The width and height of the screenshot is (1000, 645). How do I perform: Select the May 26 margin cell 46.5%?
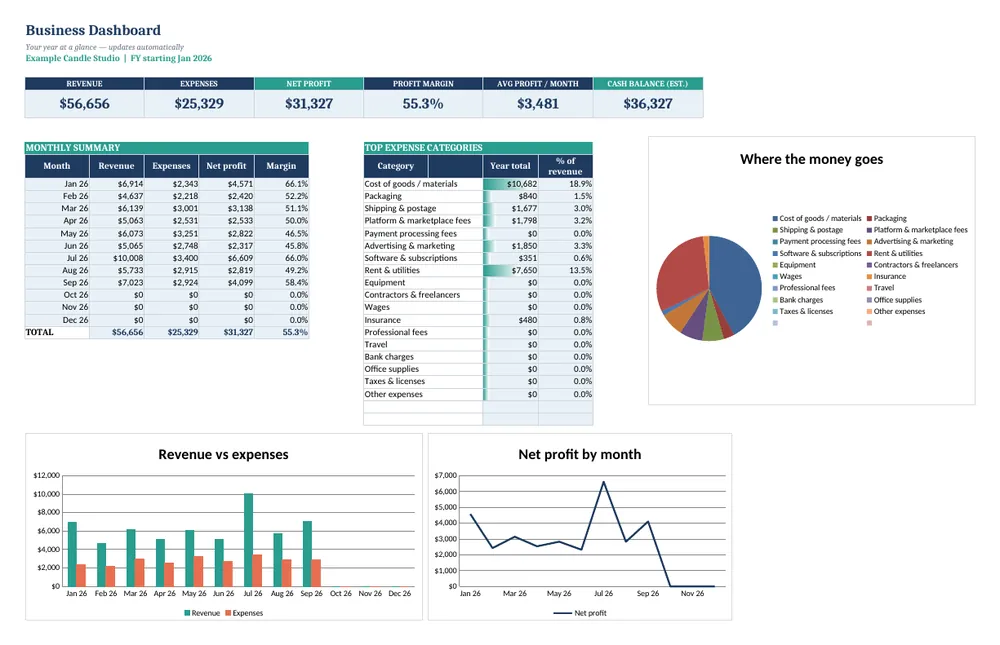[x=281, y=234]
